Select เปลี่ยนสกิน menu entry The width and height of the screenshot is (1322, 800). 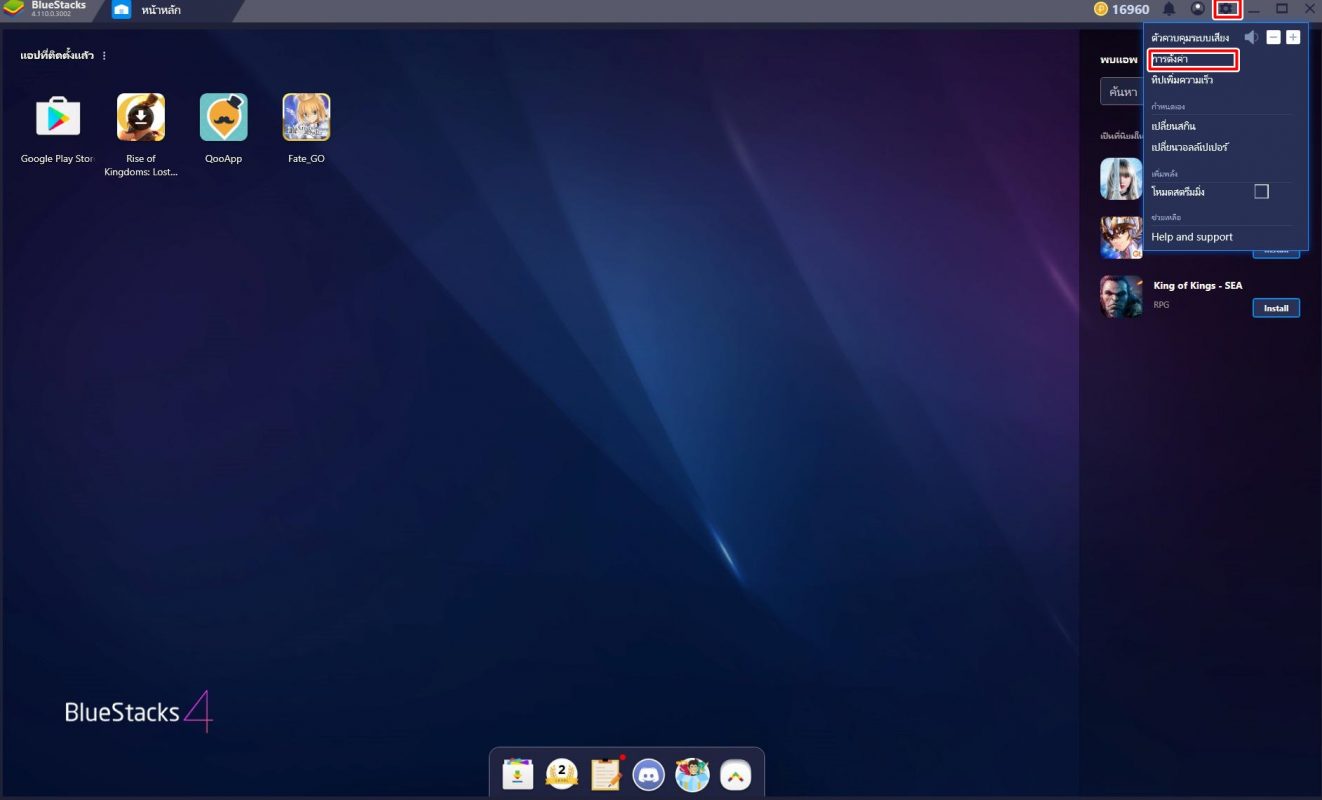coord(1173,127)
